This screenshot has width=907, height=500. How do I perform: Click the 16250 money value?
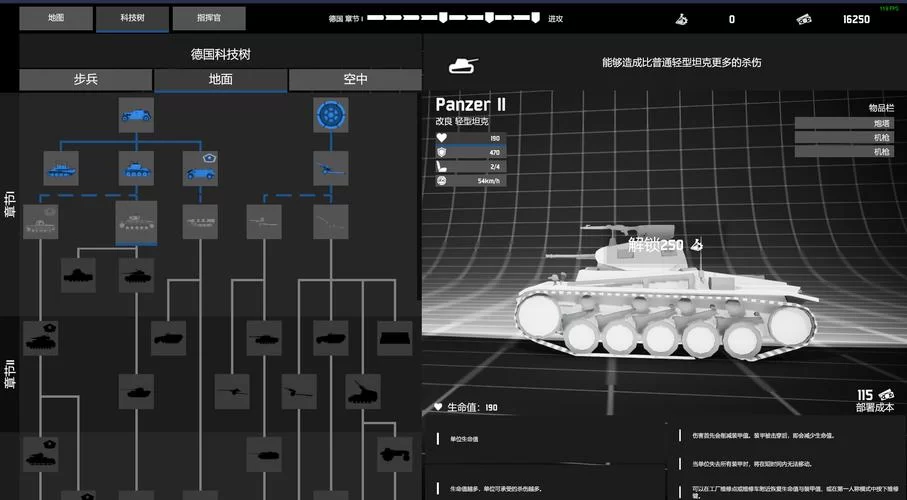click(x=856, y=20)
